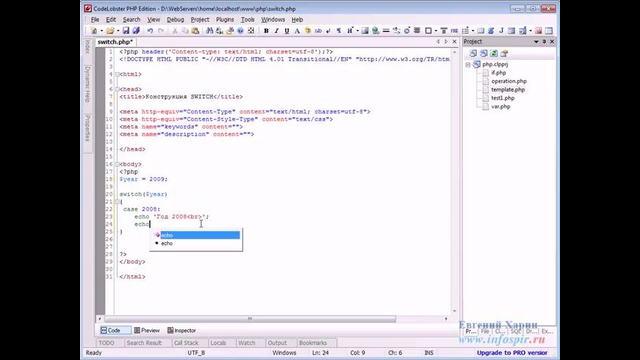Choose second echo autocomplete suggestion
Screen dimensions: 640x360
(197, 243)
